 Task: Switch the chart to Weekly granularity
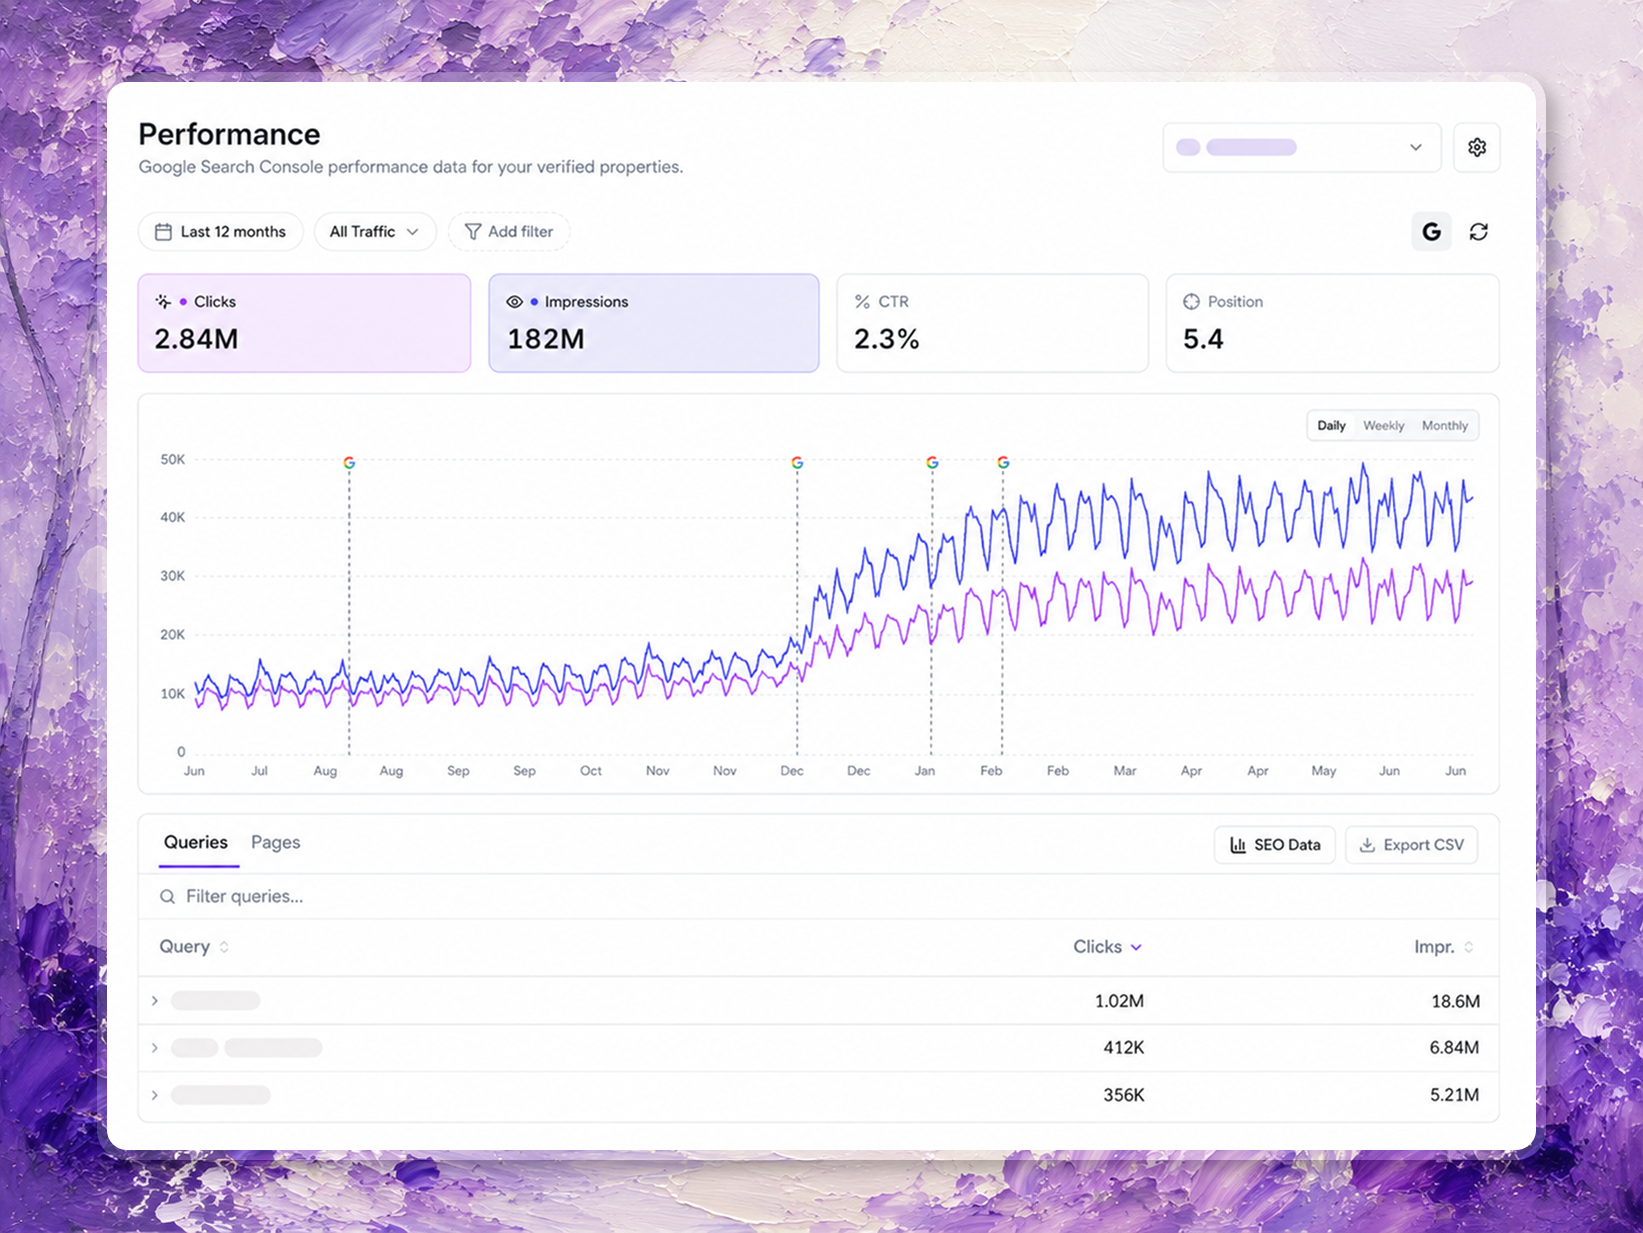click(1383, 426)
